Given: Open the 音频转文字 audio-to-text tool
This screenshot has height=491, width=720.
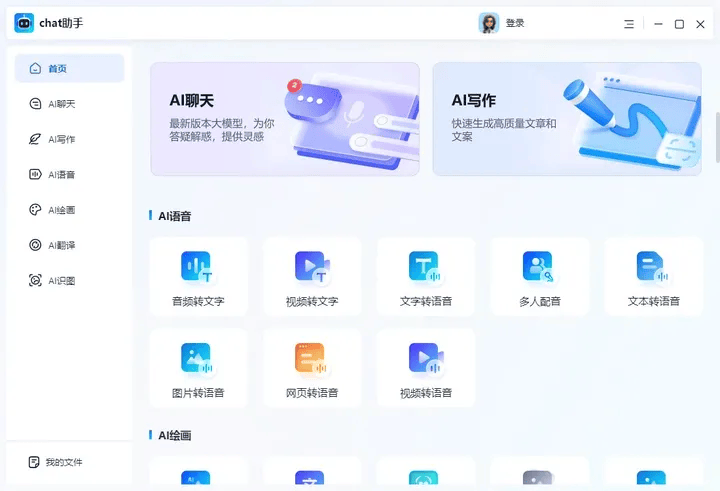Looking at the screenshot, I should click(198, 277).
